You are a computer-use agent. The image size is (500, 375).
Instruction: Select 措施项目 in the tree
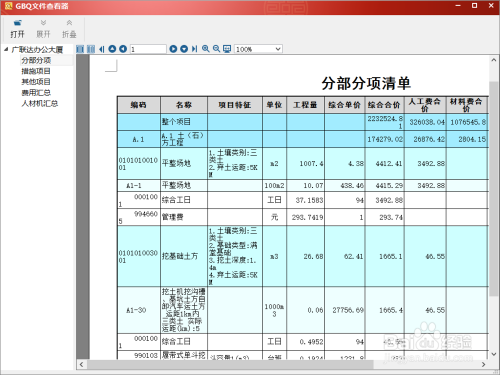click(36, 71)
